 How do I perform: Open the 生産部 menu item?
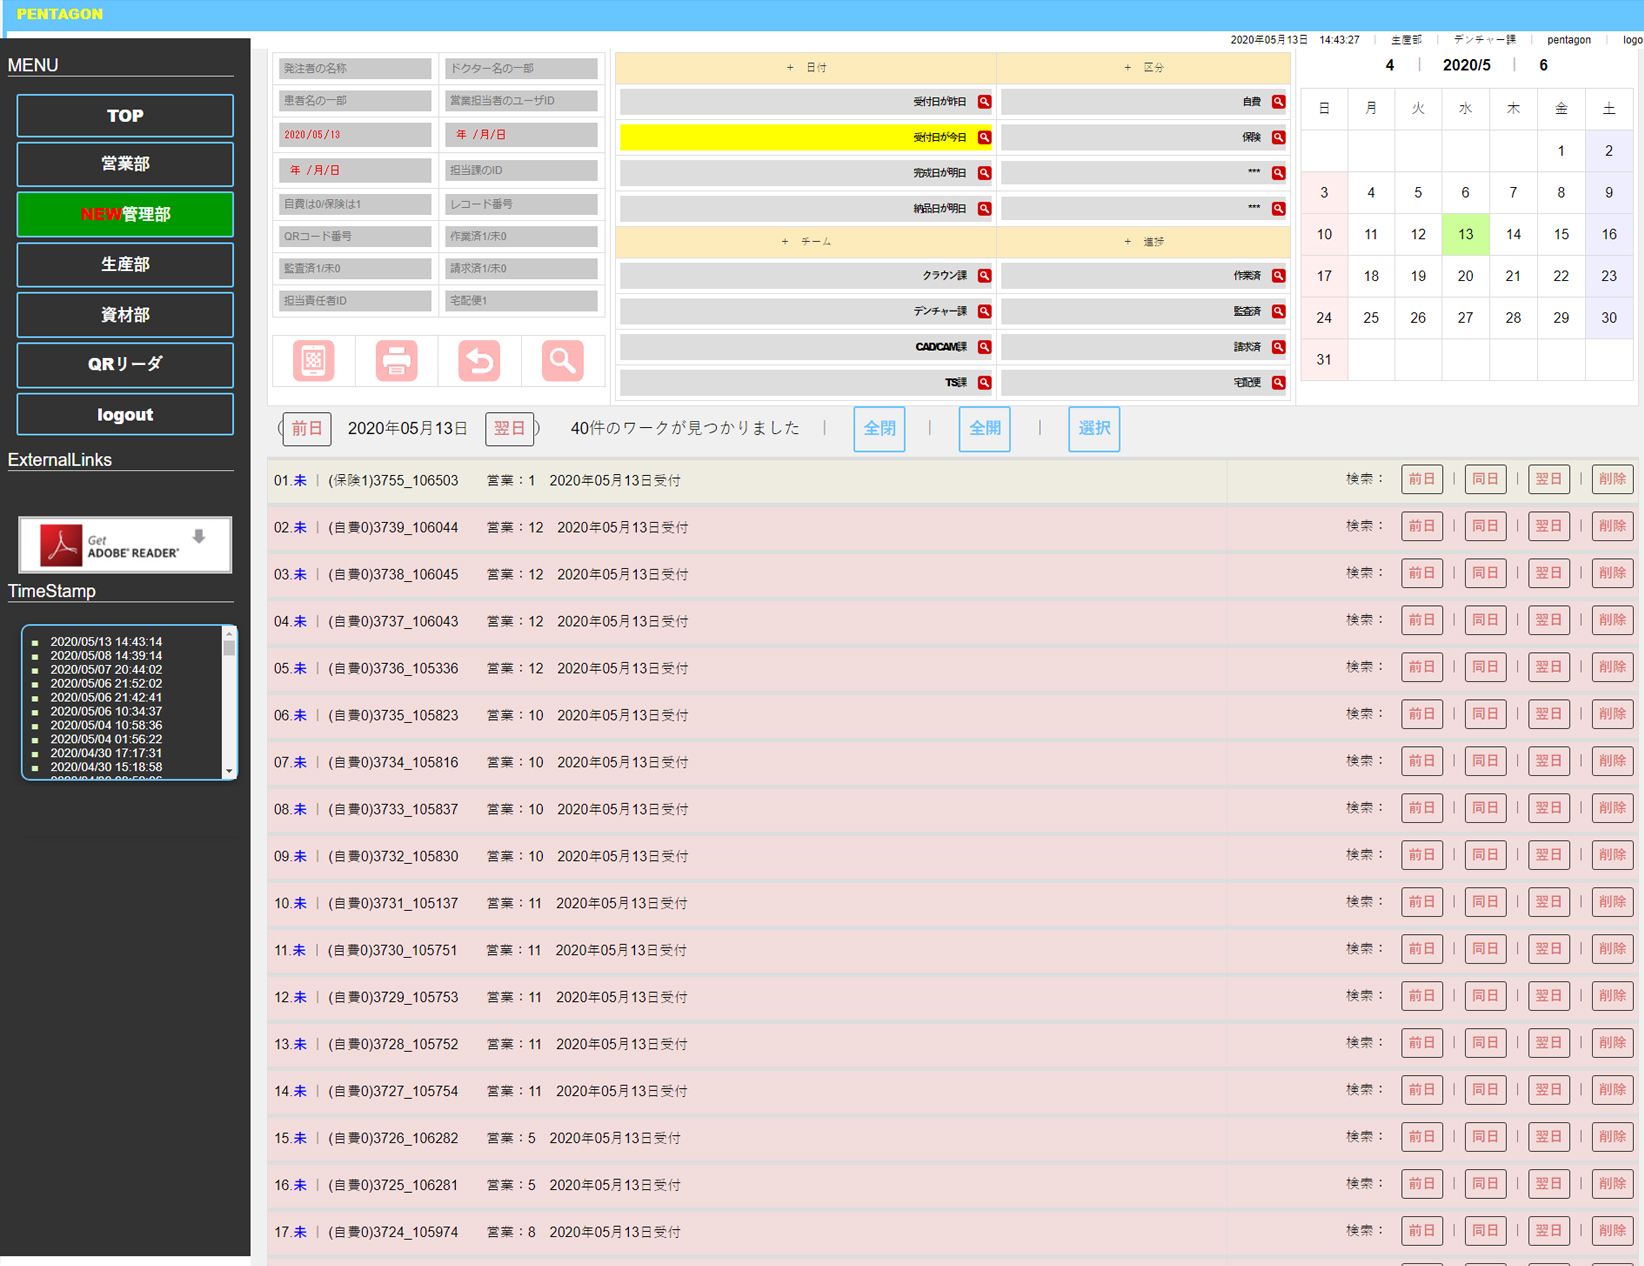(125, 264)
